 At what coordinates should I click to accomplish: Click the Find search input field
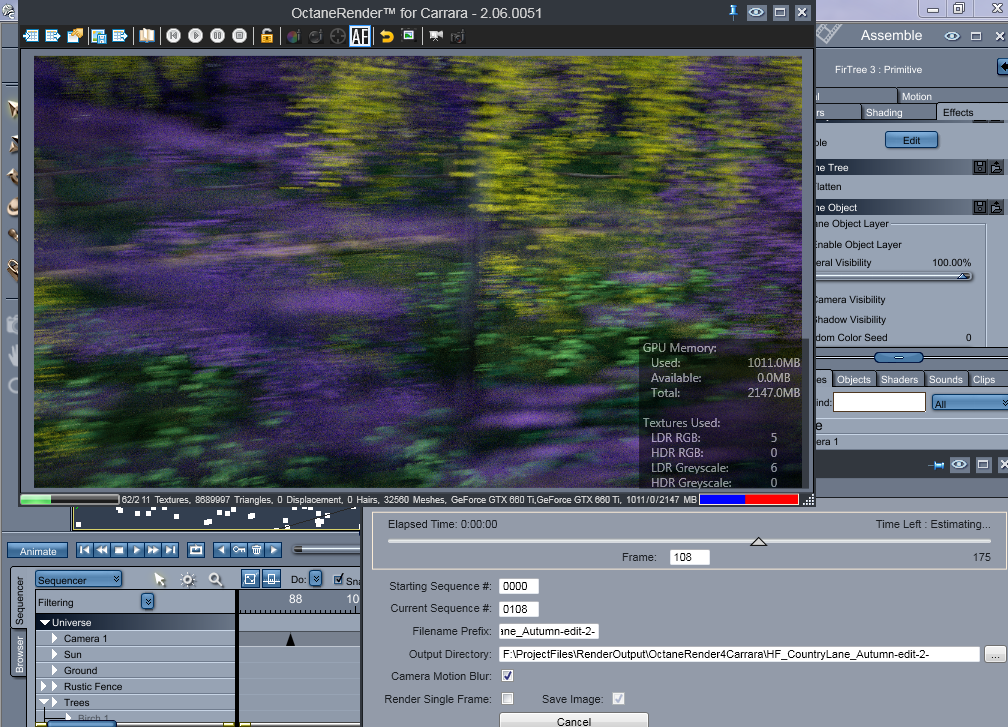pos(879,402)
